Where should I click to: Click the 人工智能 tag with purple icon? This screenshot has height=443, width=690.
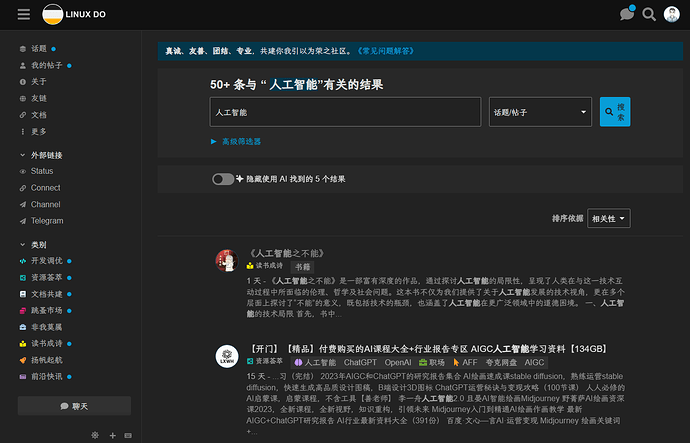315,362
